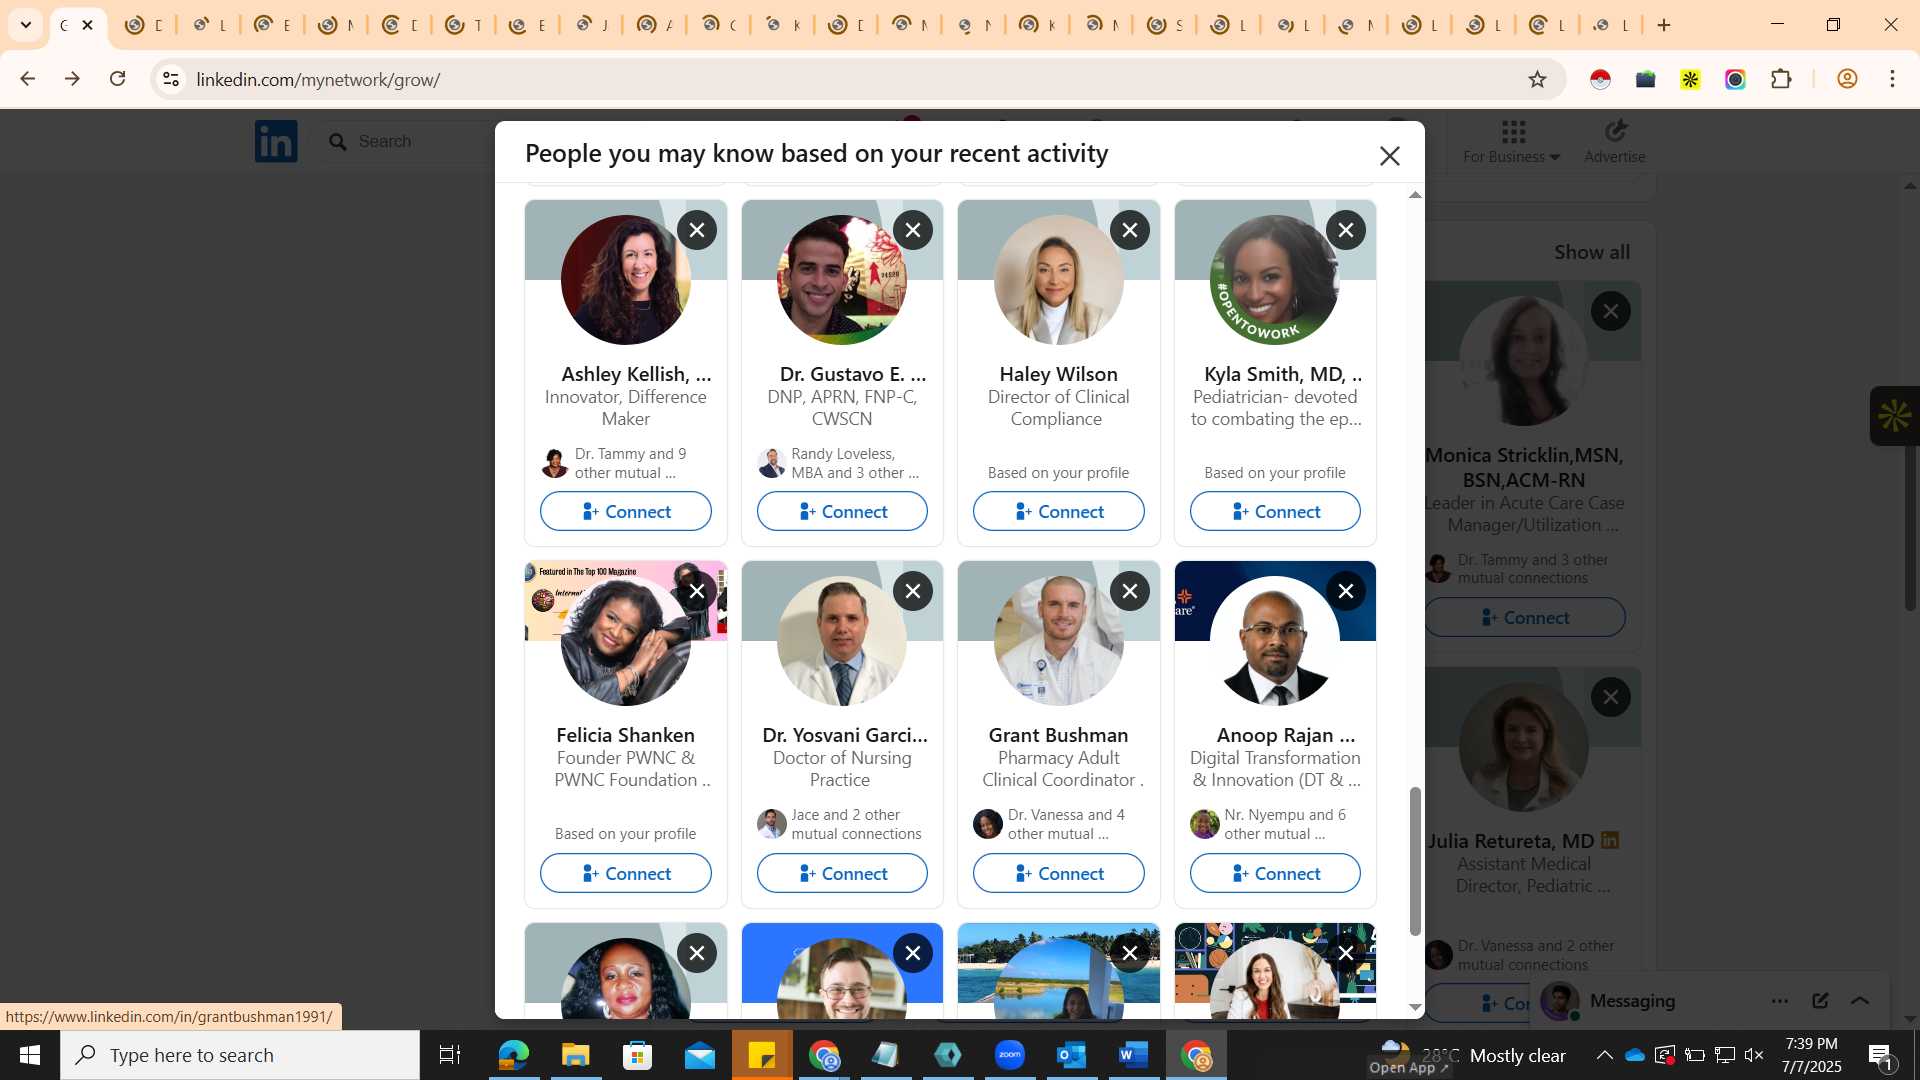Open Messaging options ellipsis menu
This screenshot has height=1080, width=1920.
pos(1780,1001)
